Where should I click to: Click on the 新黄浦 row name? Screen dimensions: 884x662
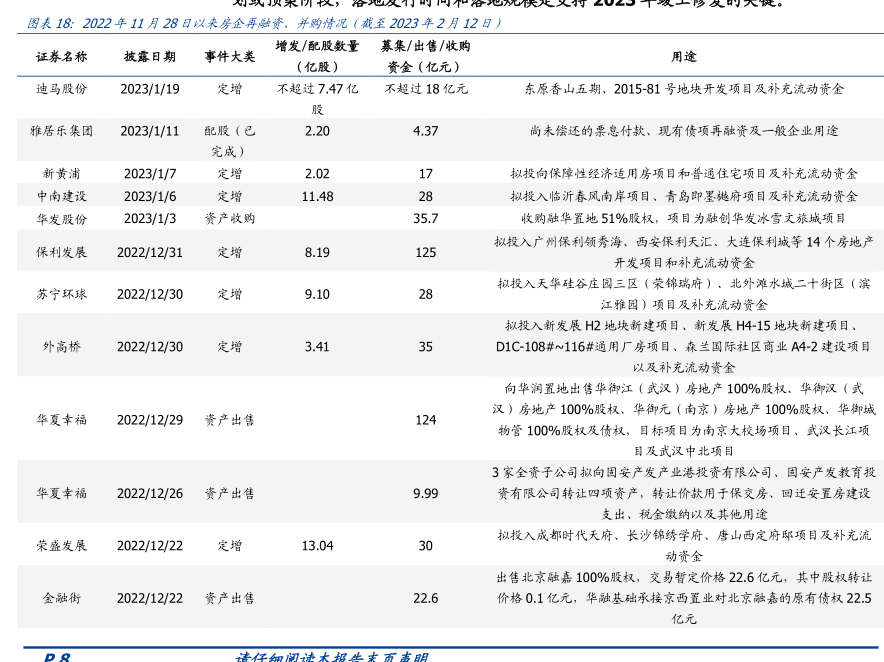[x=61, y=174]
